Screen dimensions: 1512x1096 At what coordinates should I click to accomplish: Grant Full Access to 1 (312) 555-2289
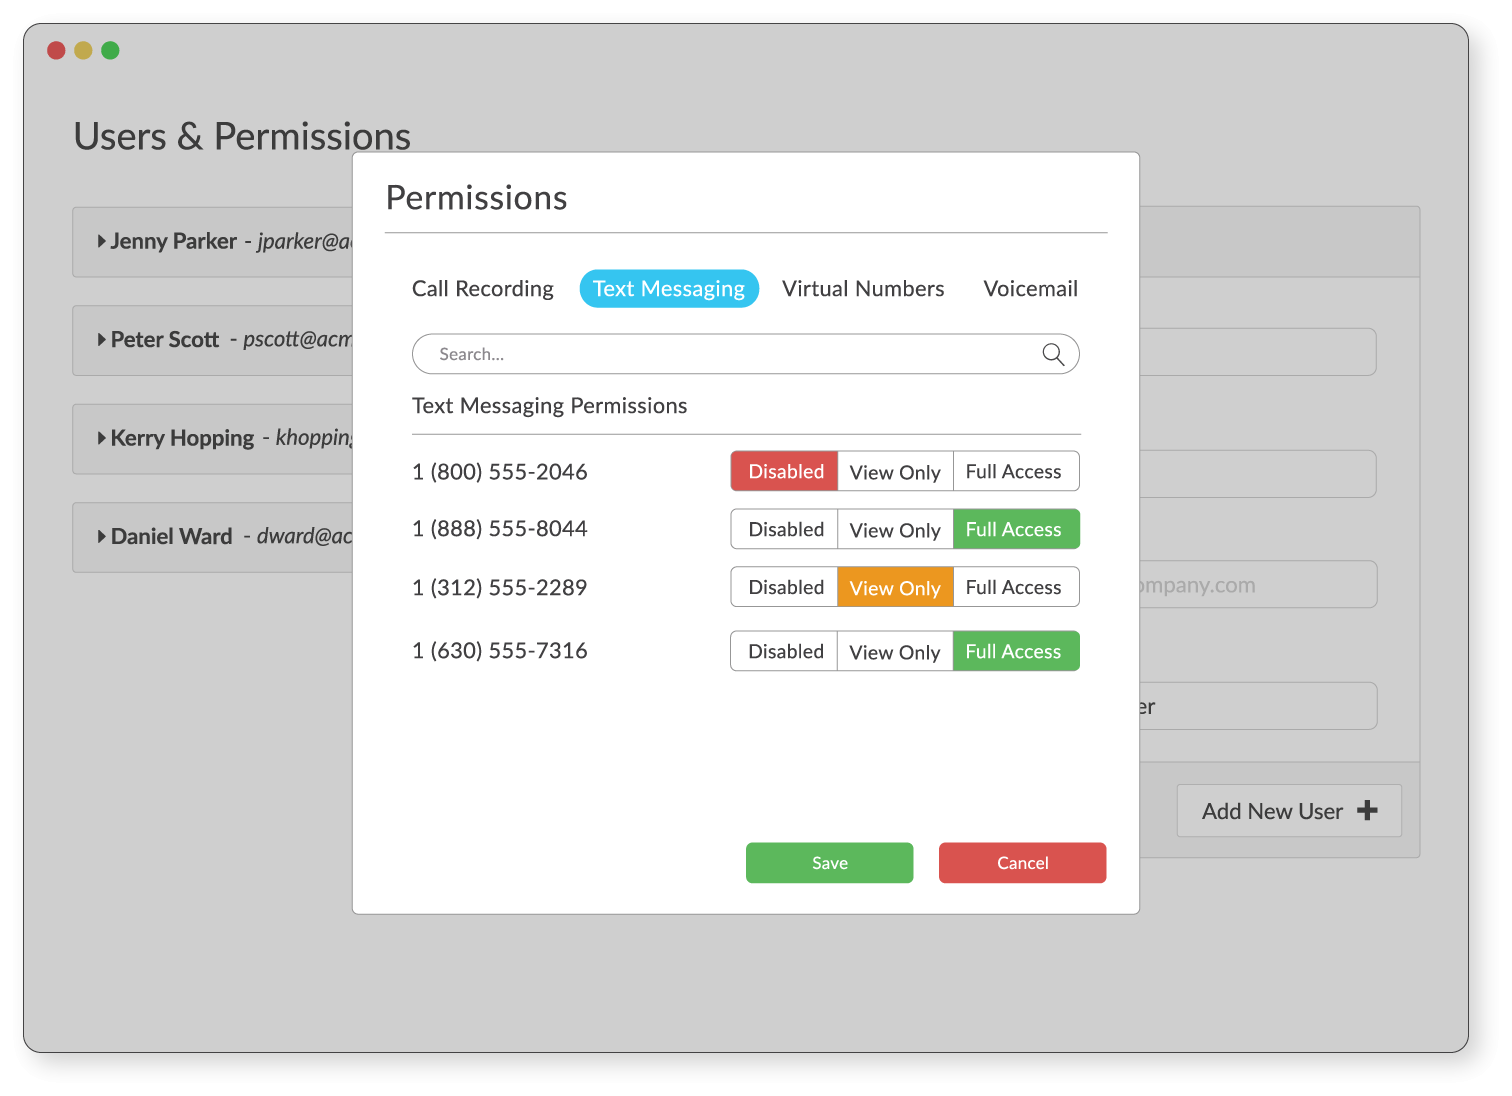(x=1015, y=587)
